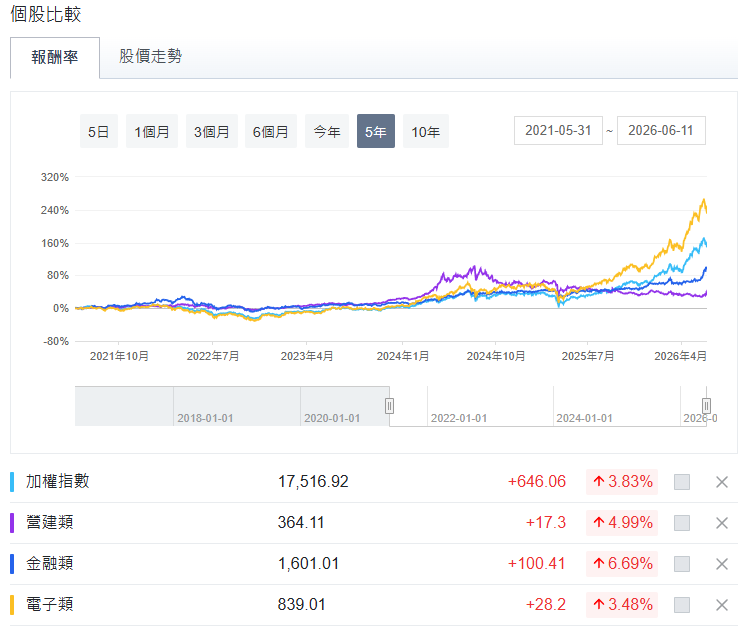Click the blue swatch beside 金融類
745x635 pixels.
point(12,563)
